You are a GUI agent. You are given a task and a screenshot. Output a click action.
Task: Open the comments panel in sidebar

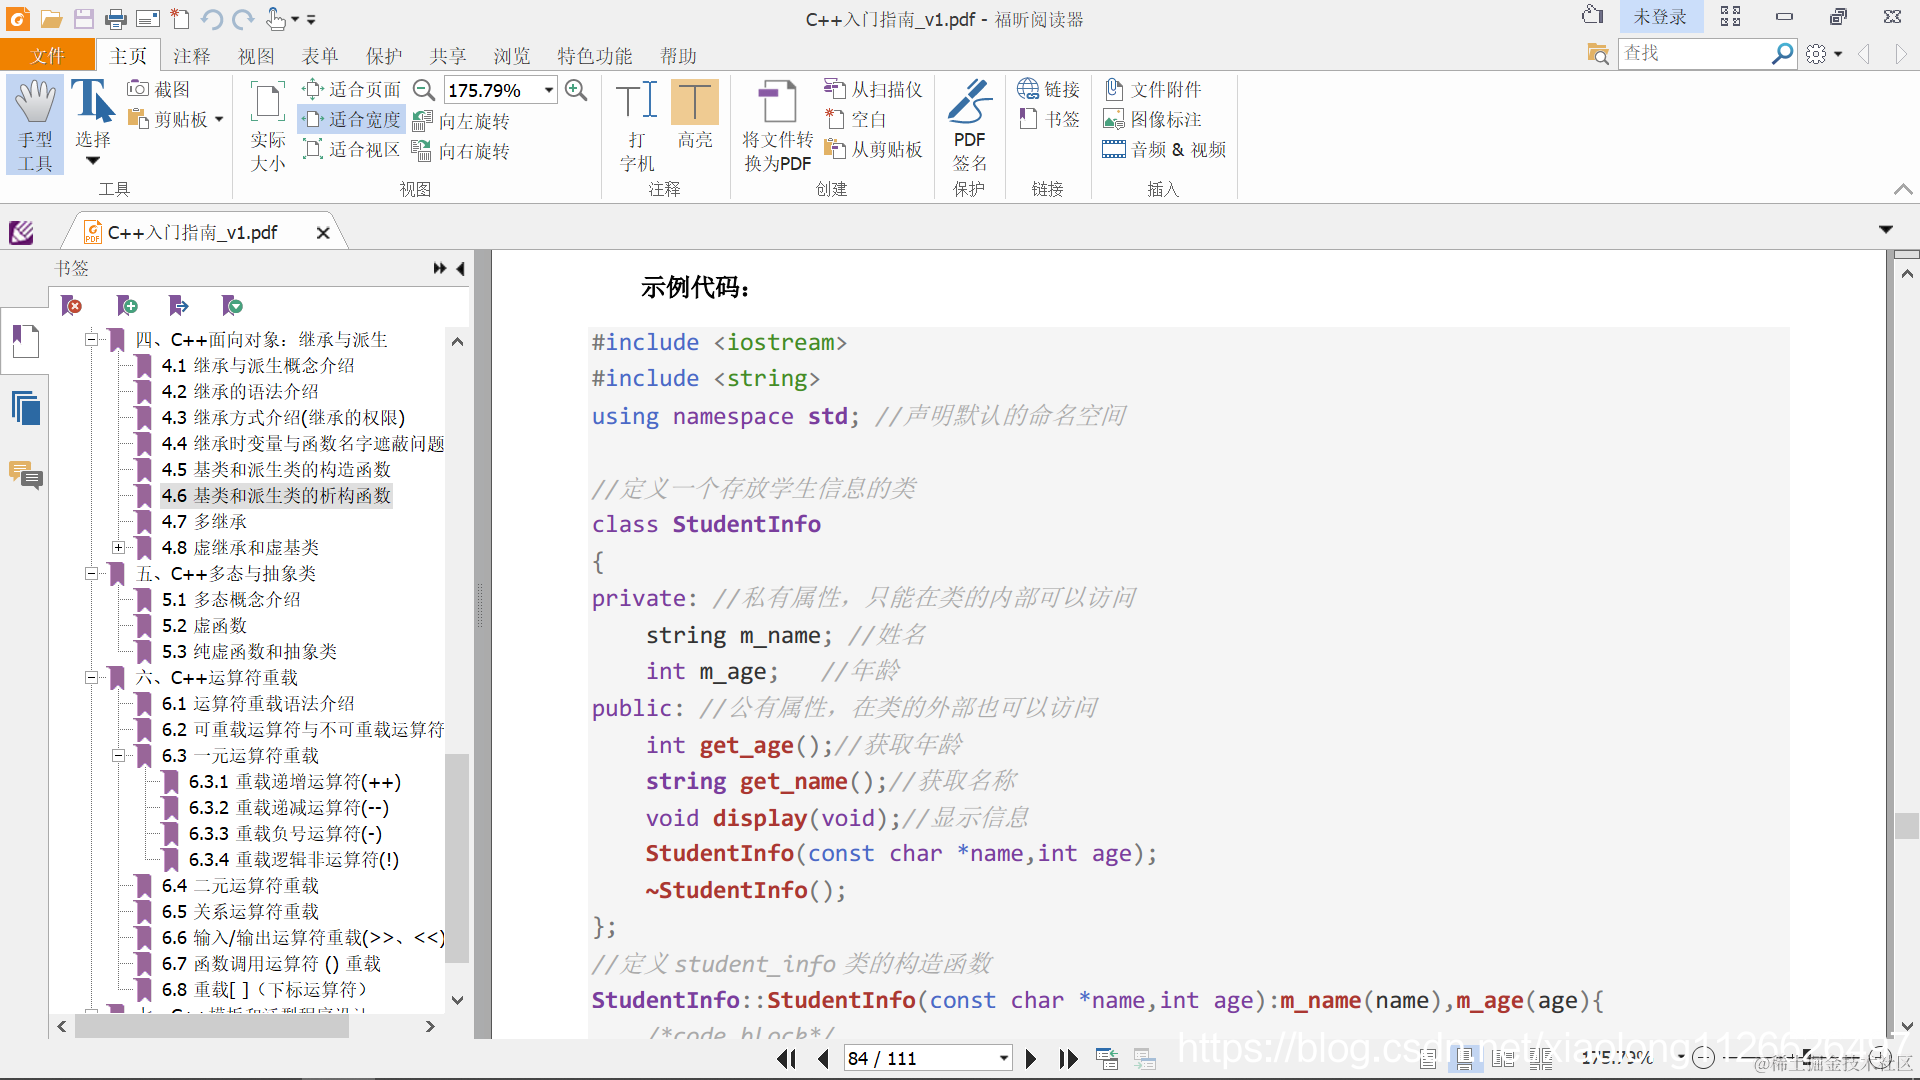pyautogui.click(x=25, y=474)
